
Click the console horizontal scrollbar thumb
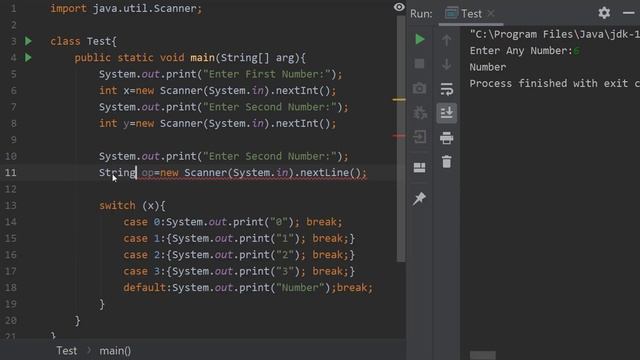coord(482,355)
